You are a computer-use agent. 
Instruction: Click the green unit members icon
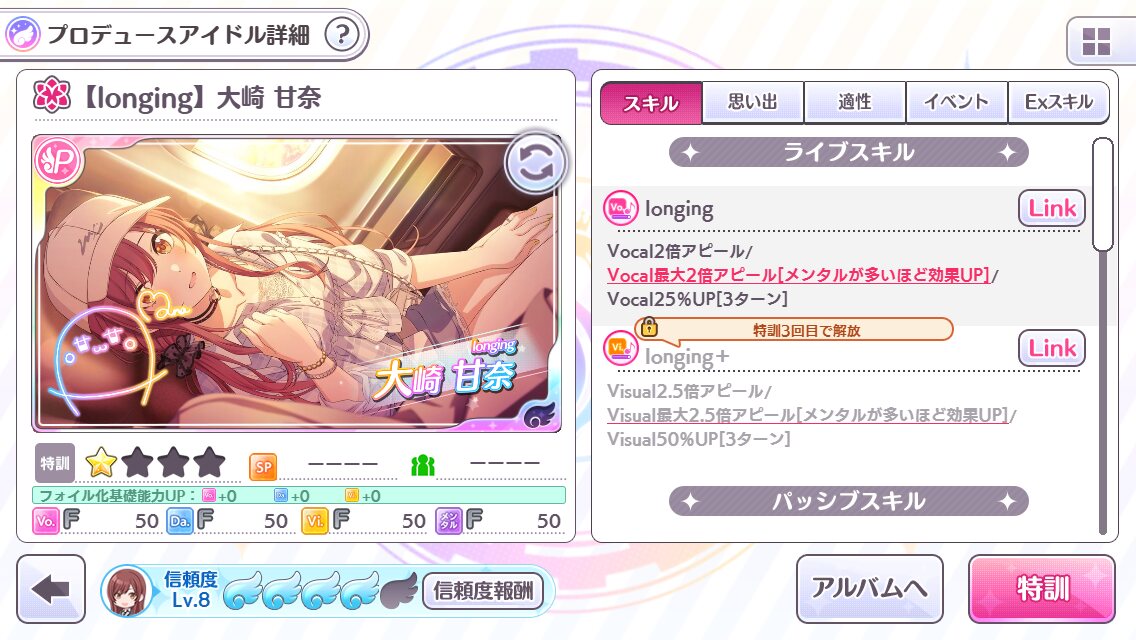coord(422,465)
